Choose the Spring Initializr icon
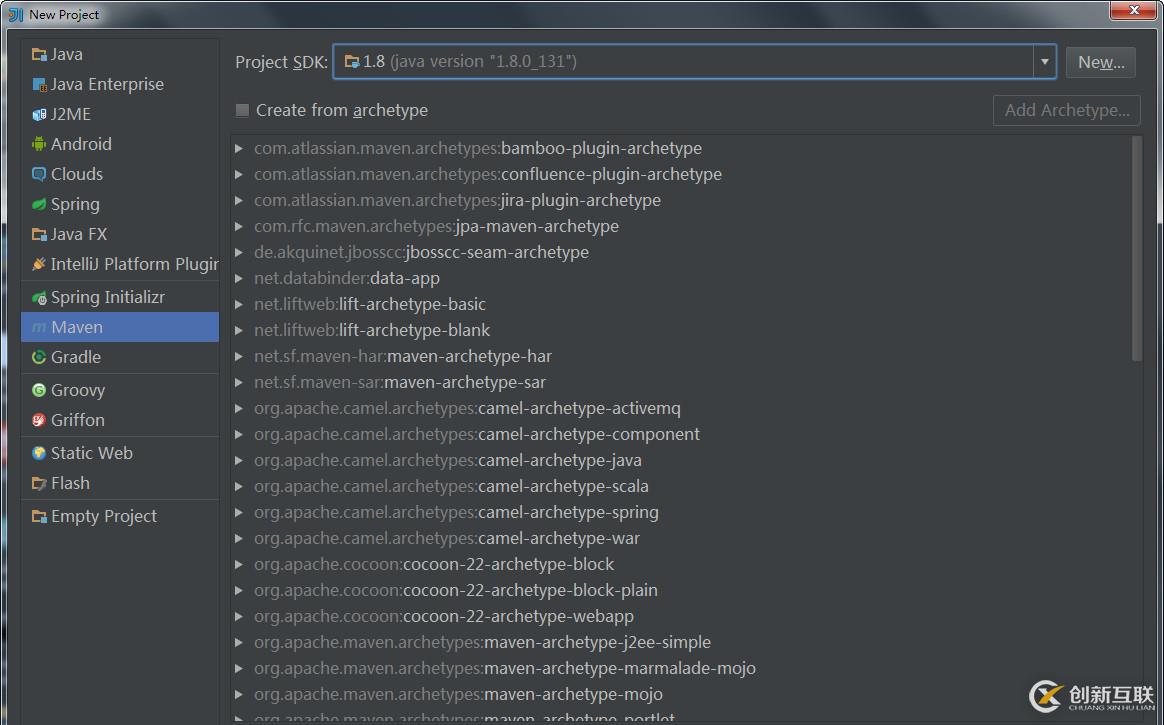The width and height of the screenshot is (1164, 725). click(39, 298)
